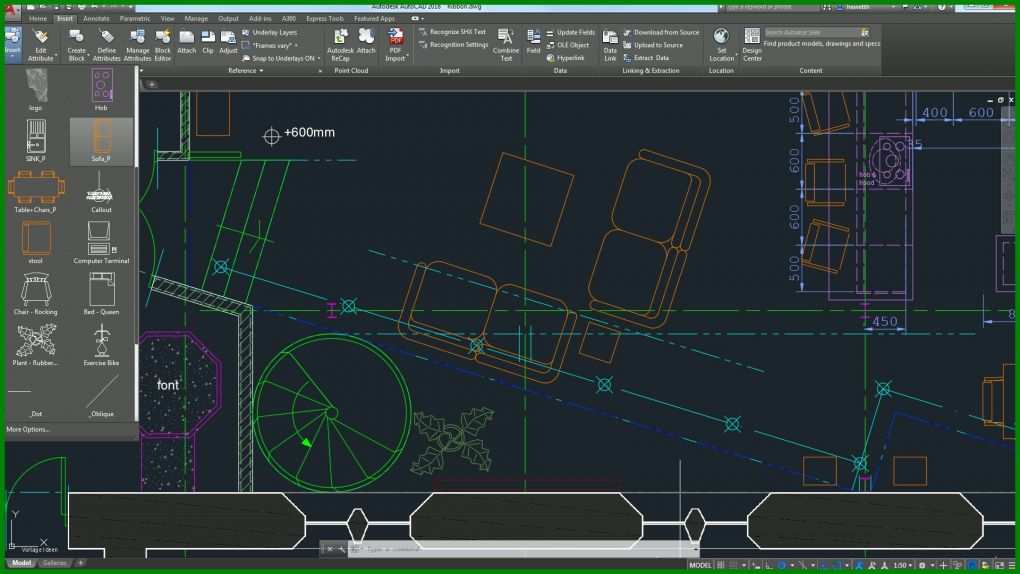Screen dimensions: 1020x574
Task: Open Autodesk ReCap
Action: click(x=340, y=46)
